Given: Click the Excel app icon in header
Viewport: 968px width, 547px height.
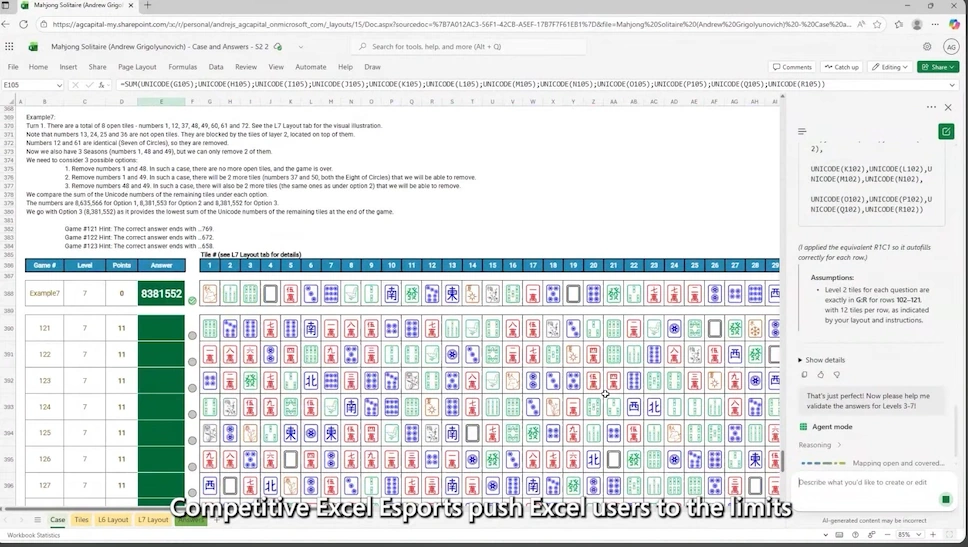Looking at the screenshot, I should pos(33,46).
